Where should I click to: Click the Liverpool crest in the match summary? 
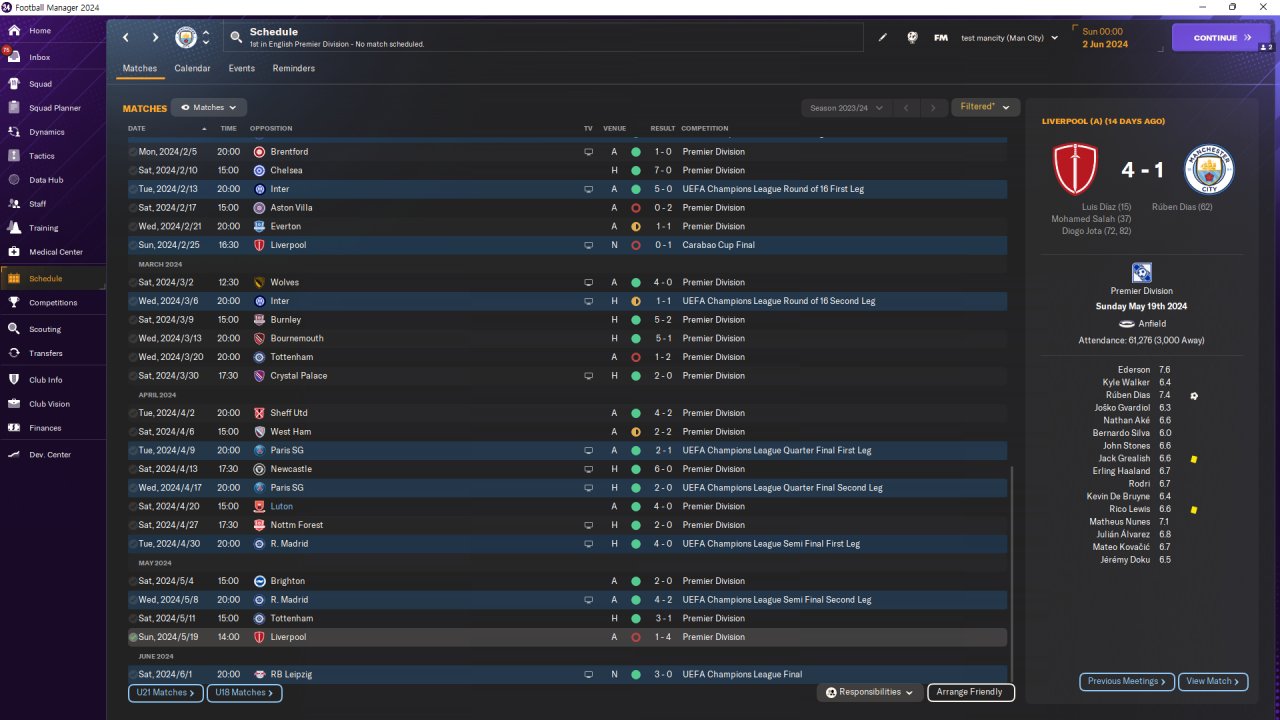tap(1075, 169)
